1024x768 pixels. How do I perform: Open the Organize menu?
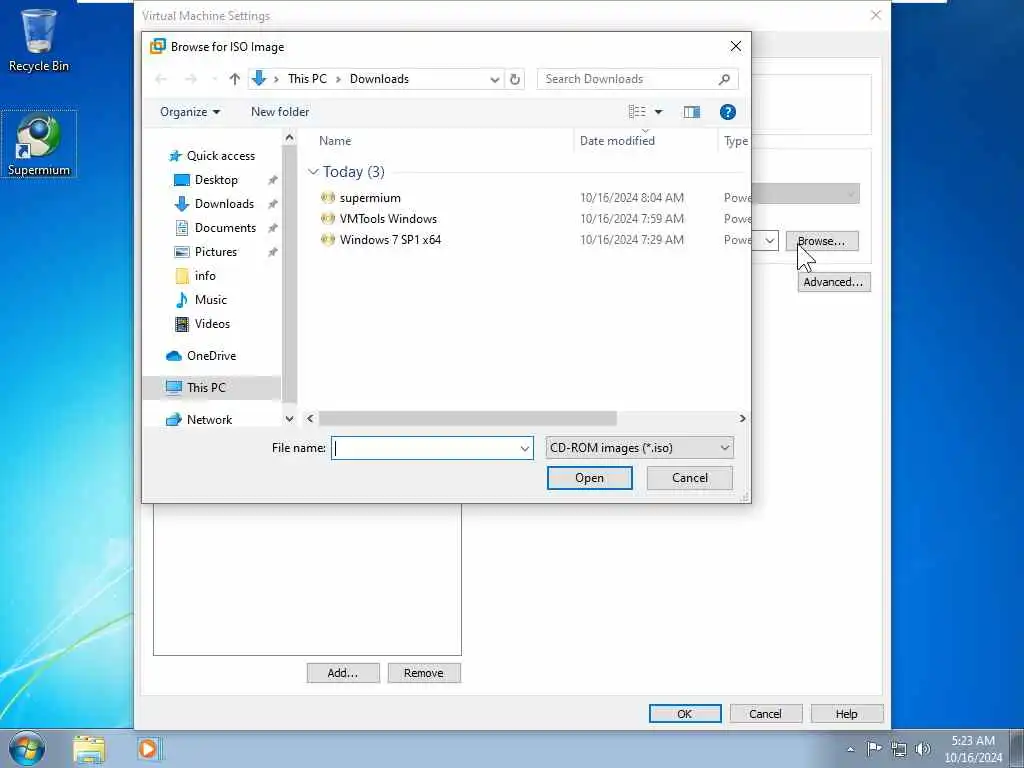[189, 112]
